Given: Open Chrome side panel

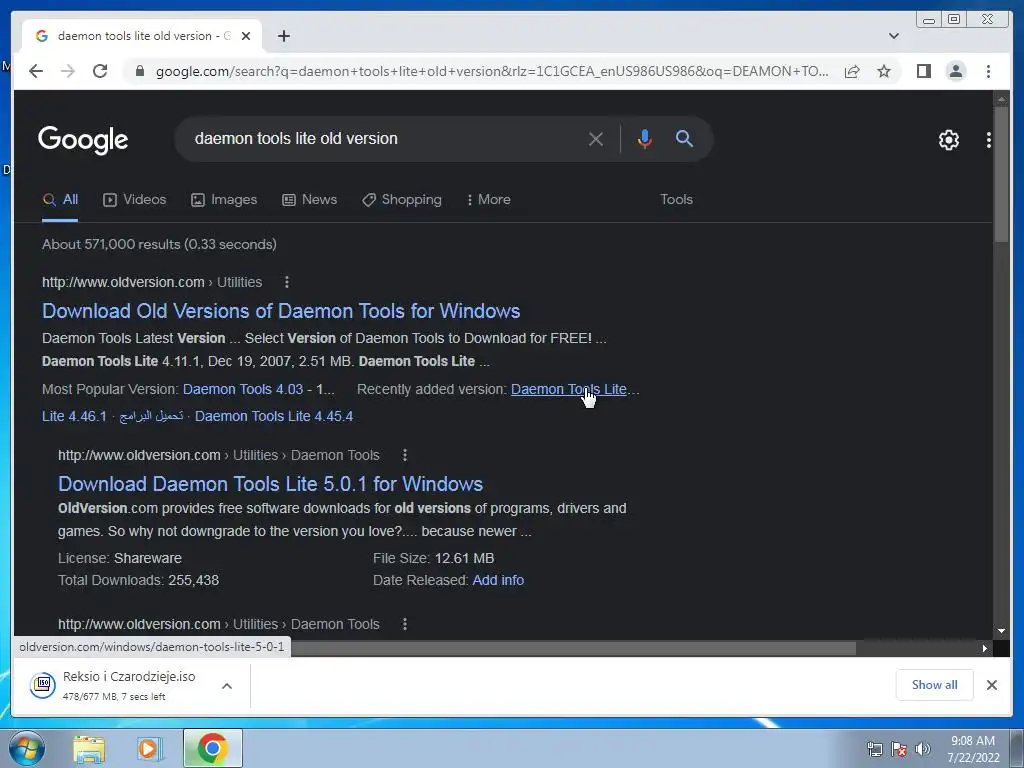Looking at the screenshot, I should pyautogui.click(x=923, y=71).
